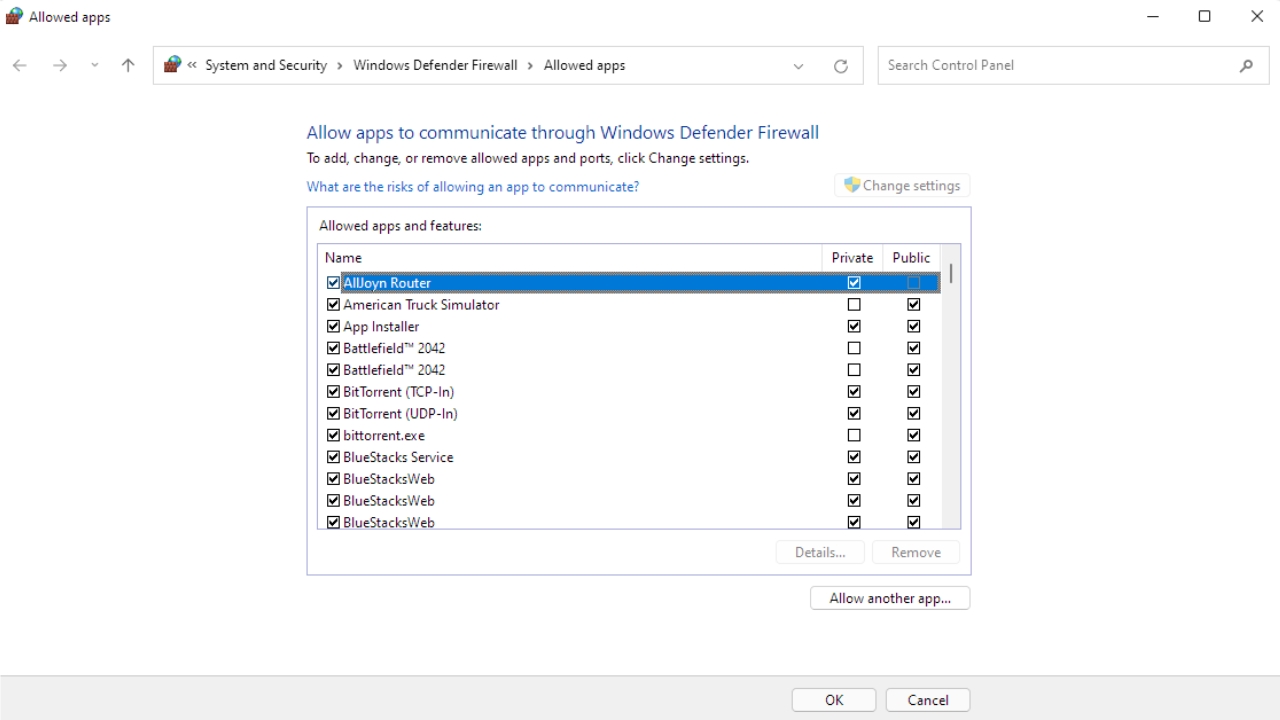The height and width of the screenshot is (720, 1280).
Task: Refresh the Allowed apps page
Action: coord(841,66)
